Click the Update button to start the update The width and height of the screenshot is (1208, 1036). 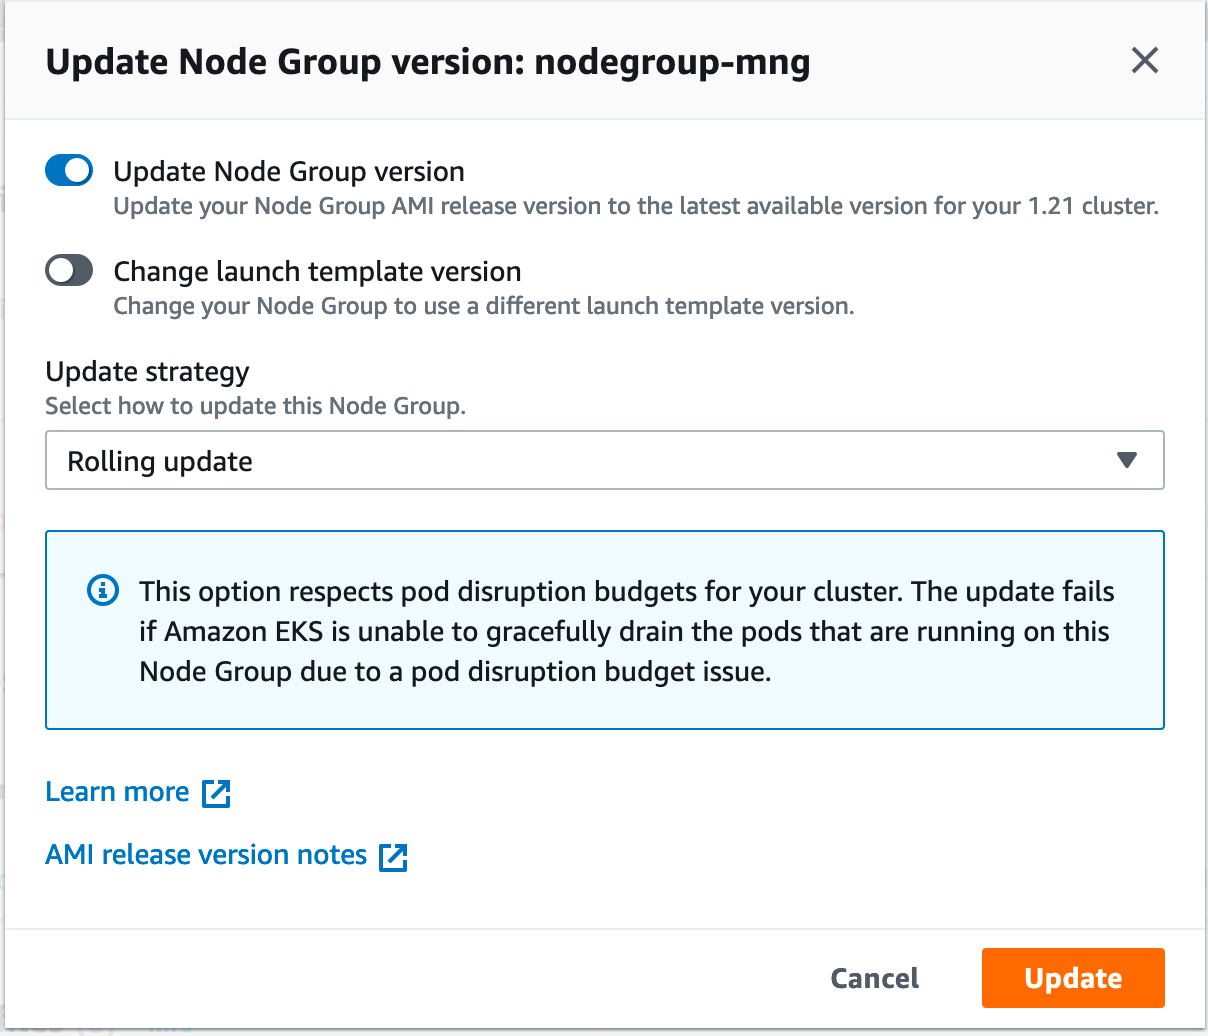1072,978
